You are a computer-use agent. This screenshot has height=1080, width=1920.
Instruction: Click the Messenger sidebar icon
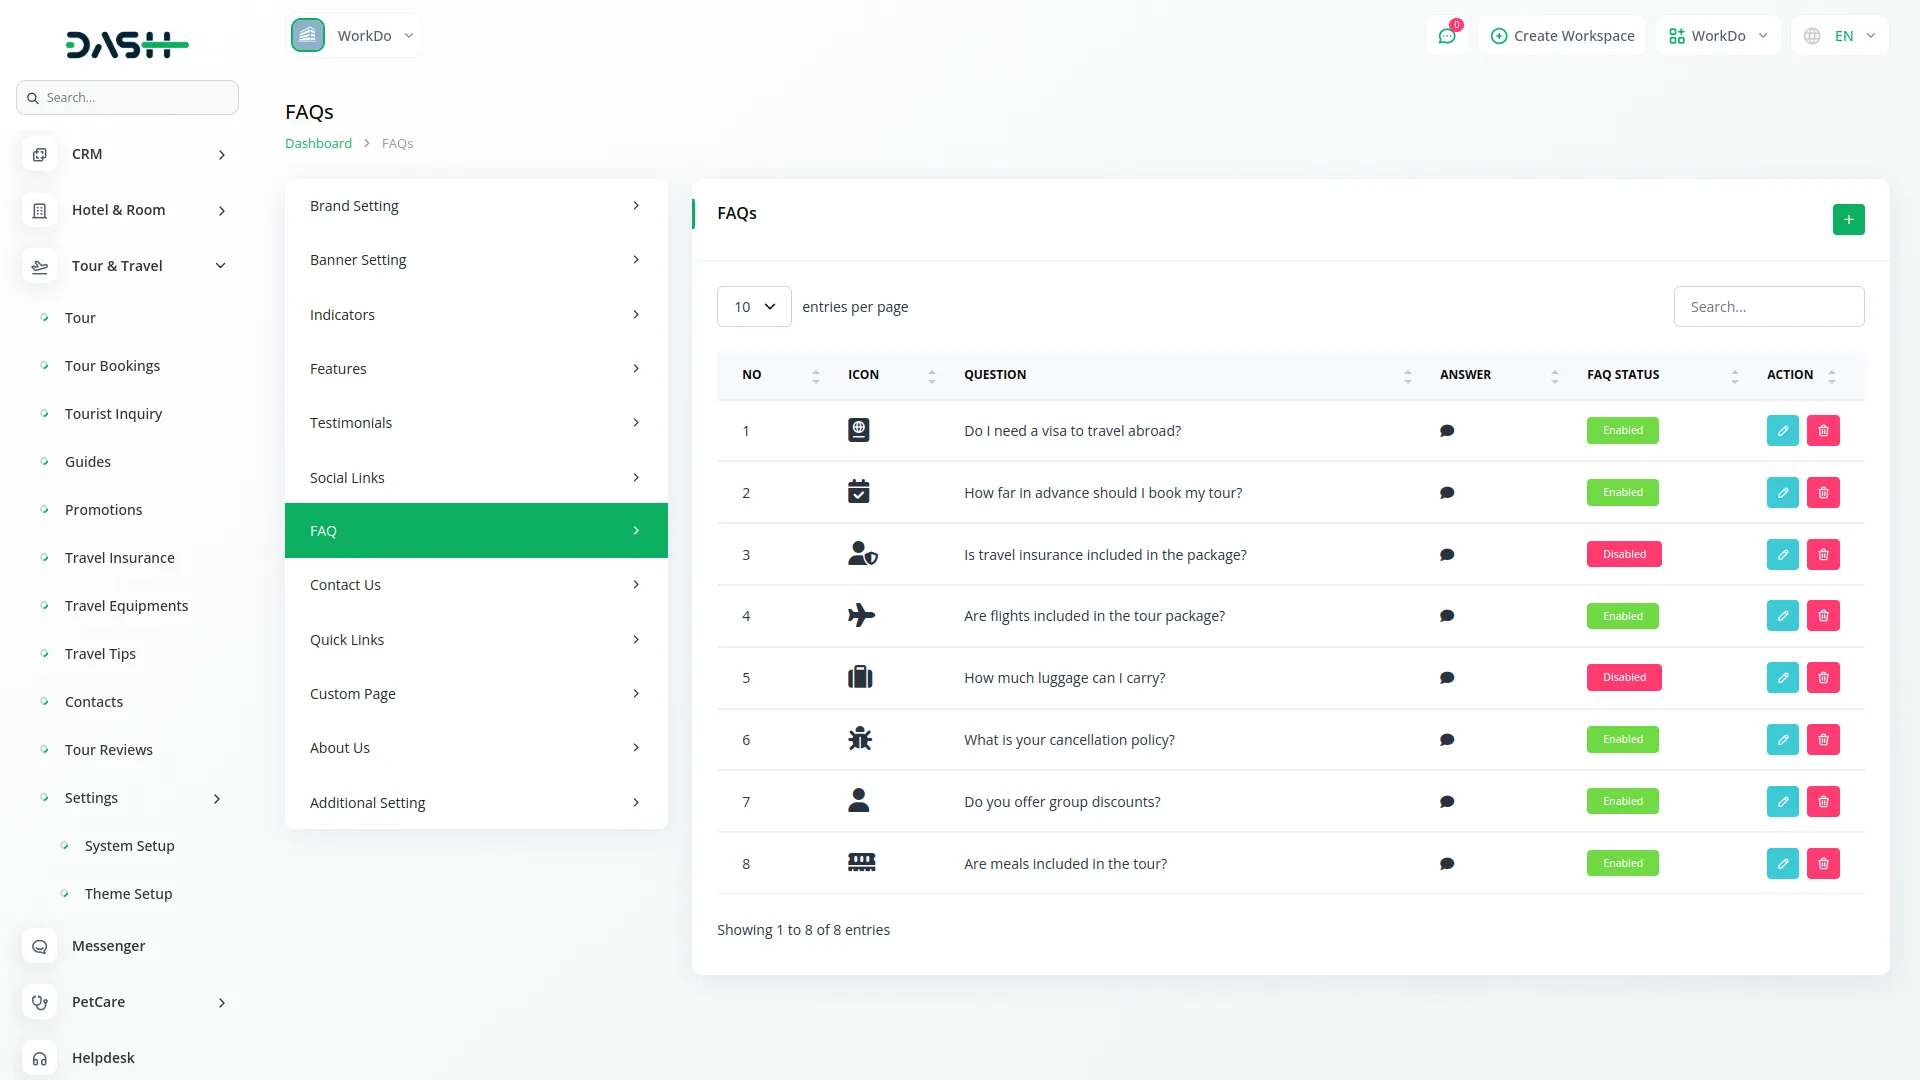pyautogui.click(x=40, y=946)
